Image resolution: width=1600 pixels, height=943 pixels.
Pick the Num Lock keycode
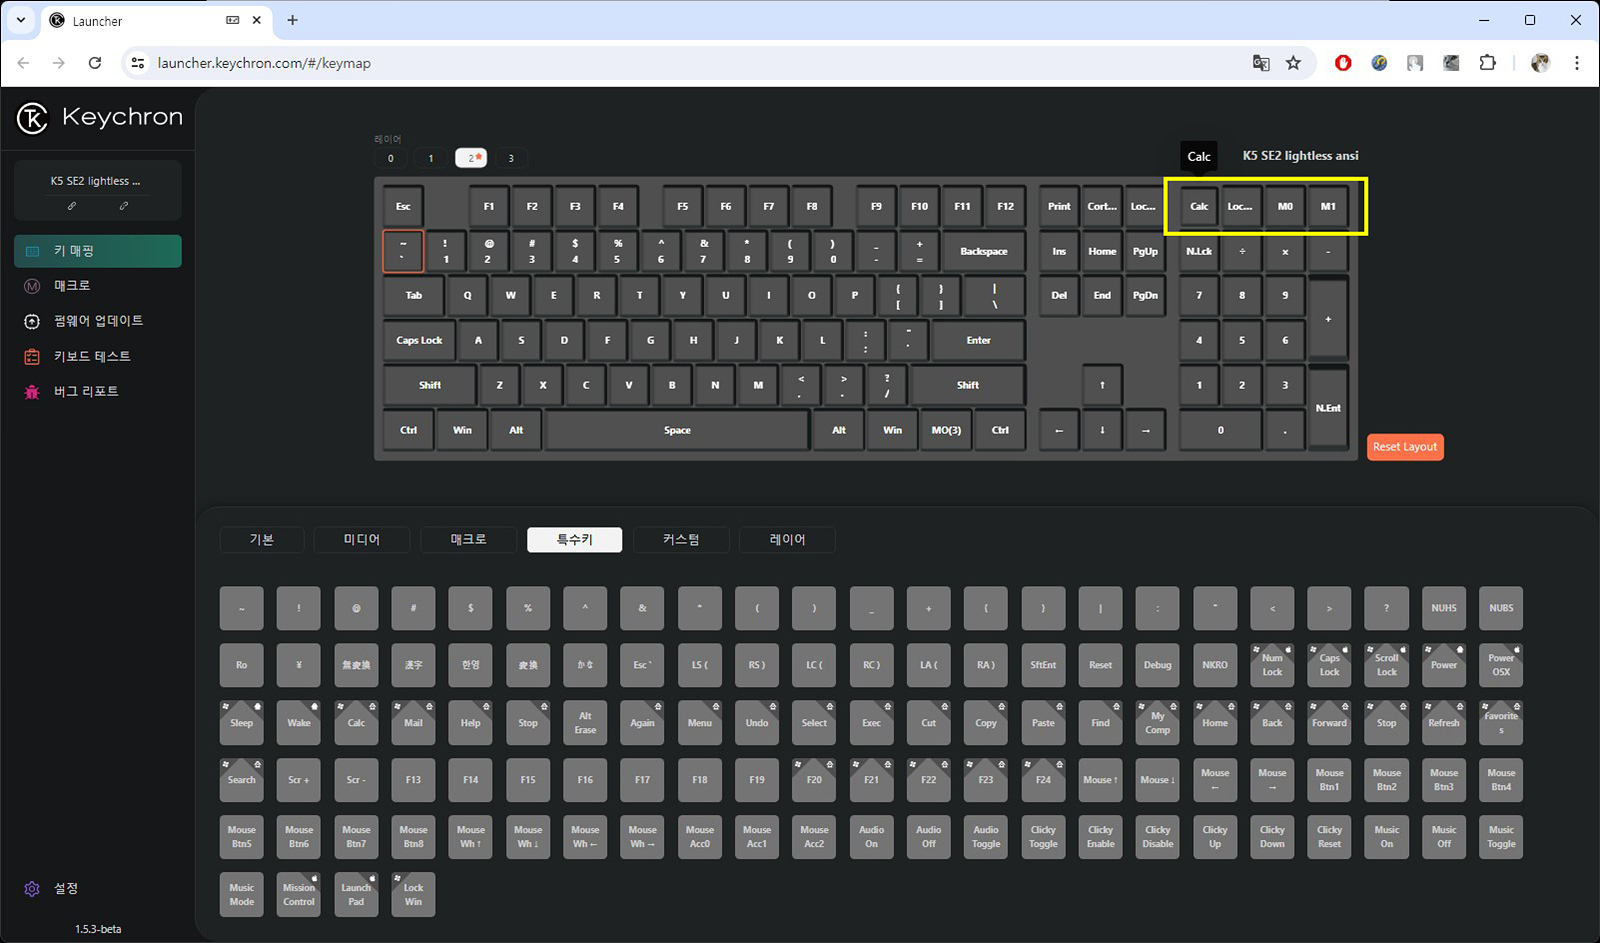point(1272,665)
